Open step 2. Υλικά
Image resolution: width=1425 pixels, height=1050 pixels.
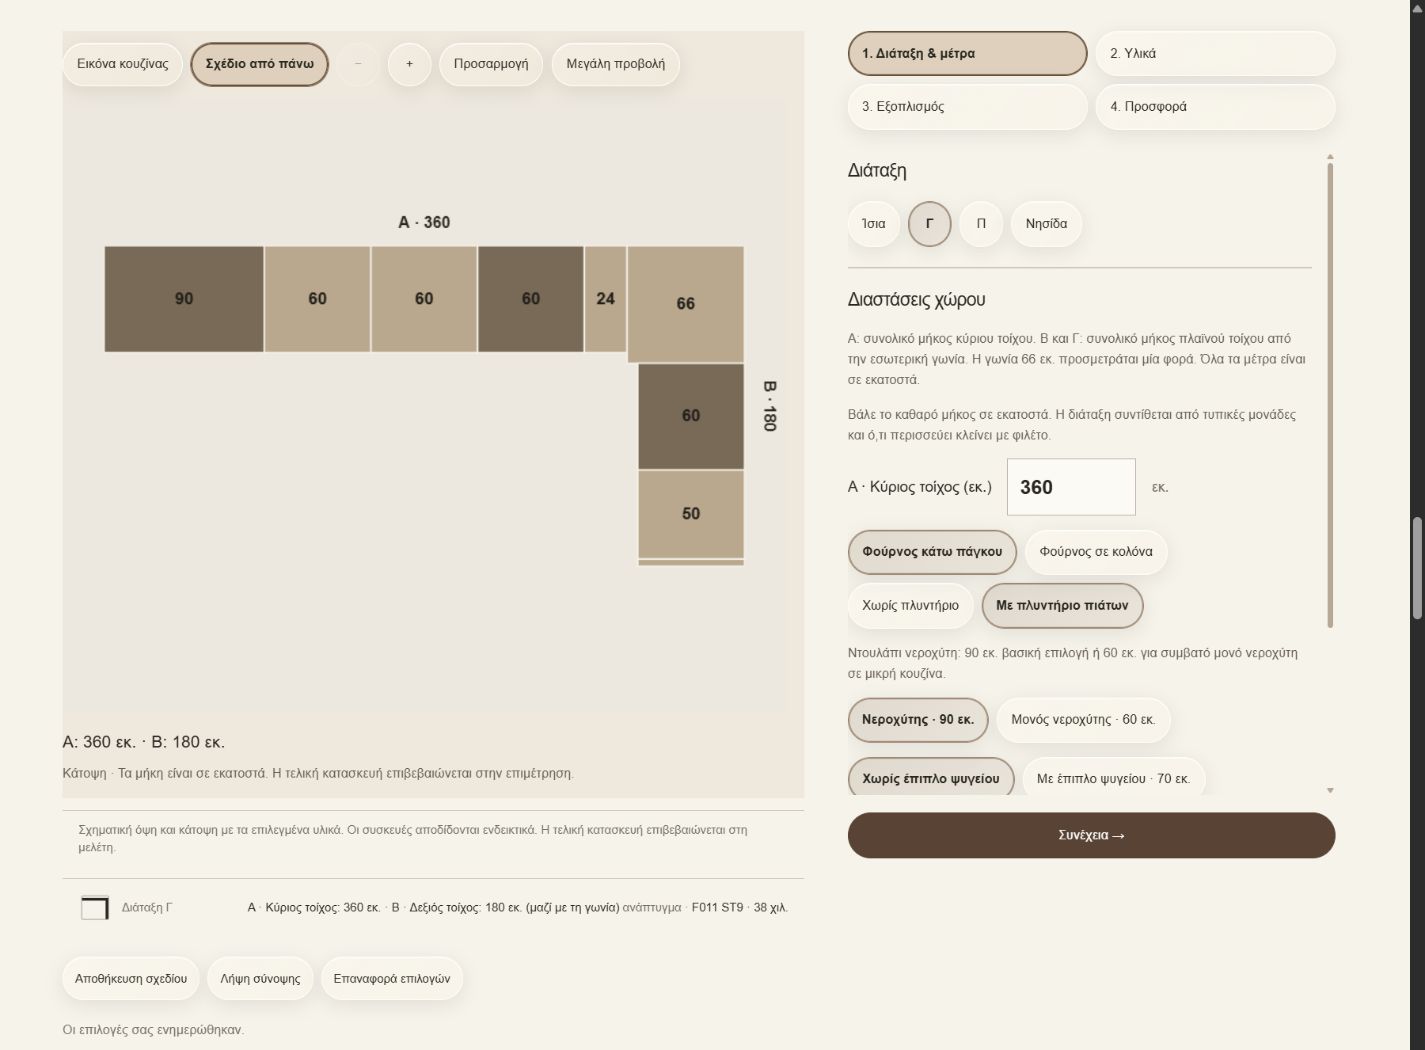[x=1215, y=54]
